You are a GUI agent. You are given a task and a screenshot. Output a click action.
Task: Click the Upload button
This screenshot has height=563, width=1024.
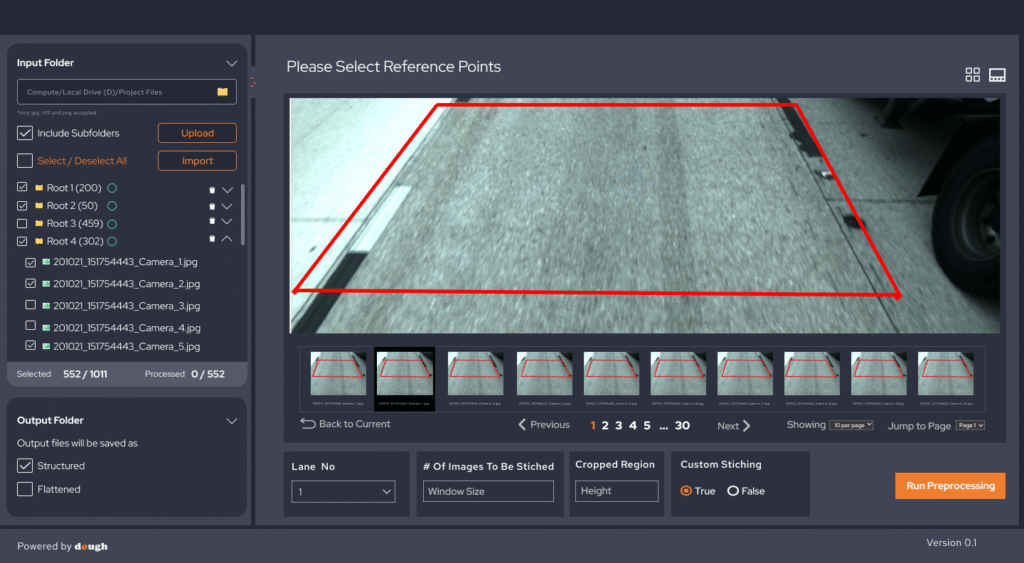pos(197,133)
